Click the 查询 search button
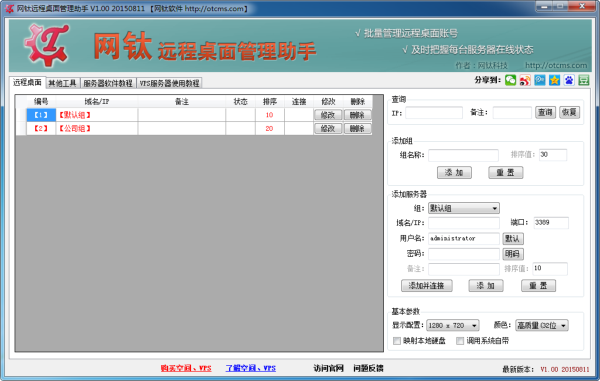The image size is (600, 381). click(545, 112)
